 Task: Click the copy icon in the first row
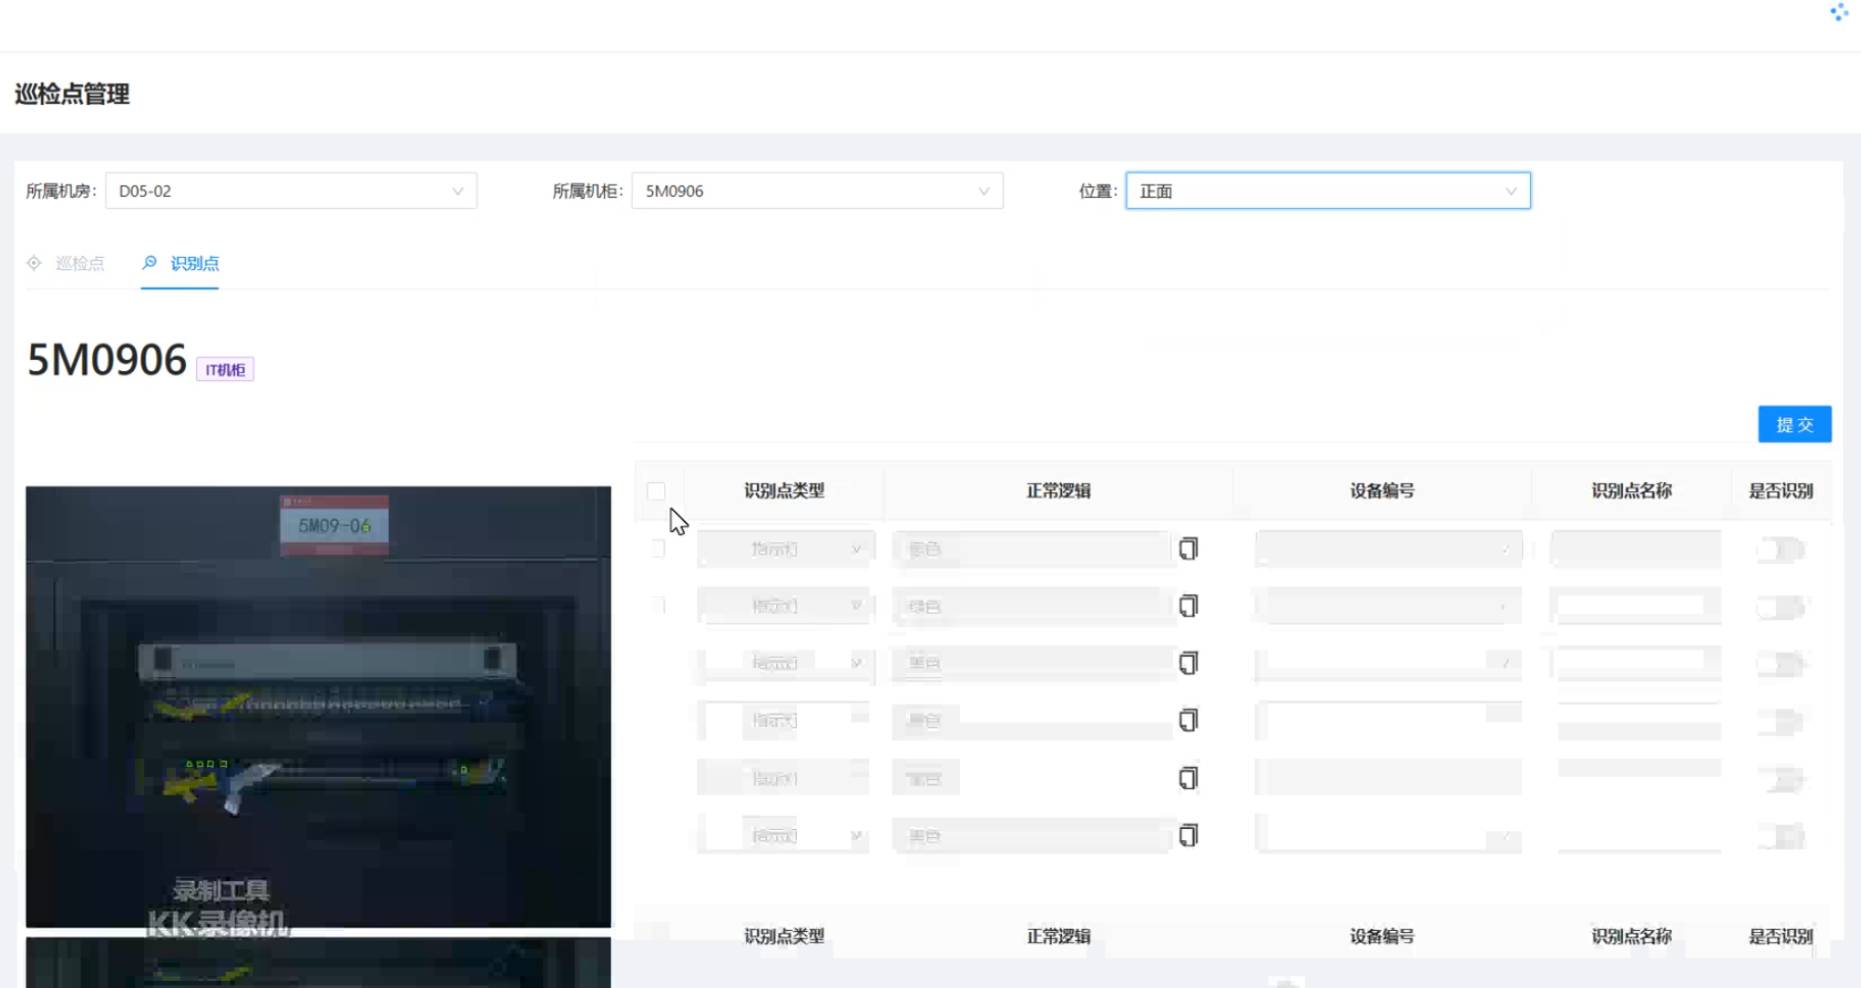1188,549
